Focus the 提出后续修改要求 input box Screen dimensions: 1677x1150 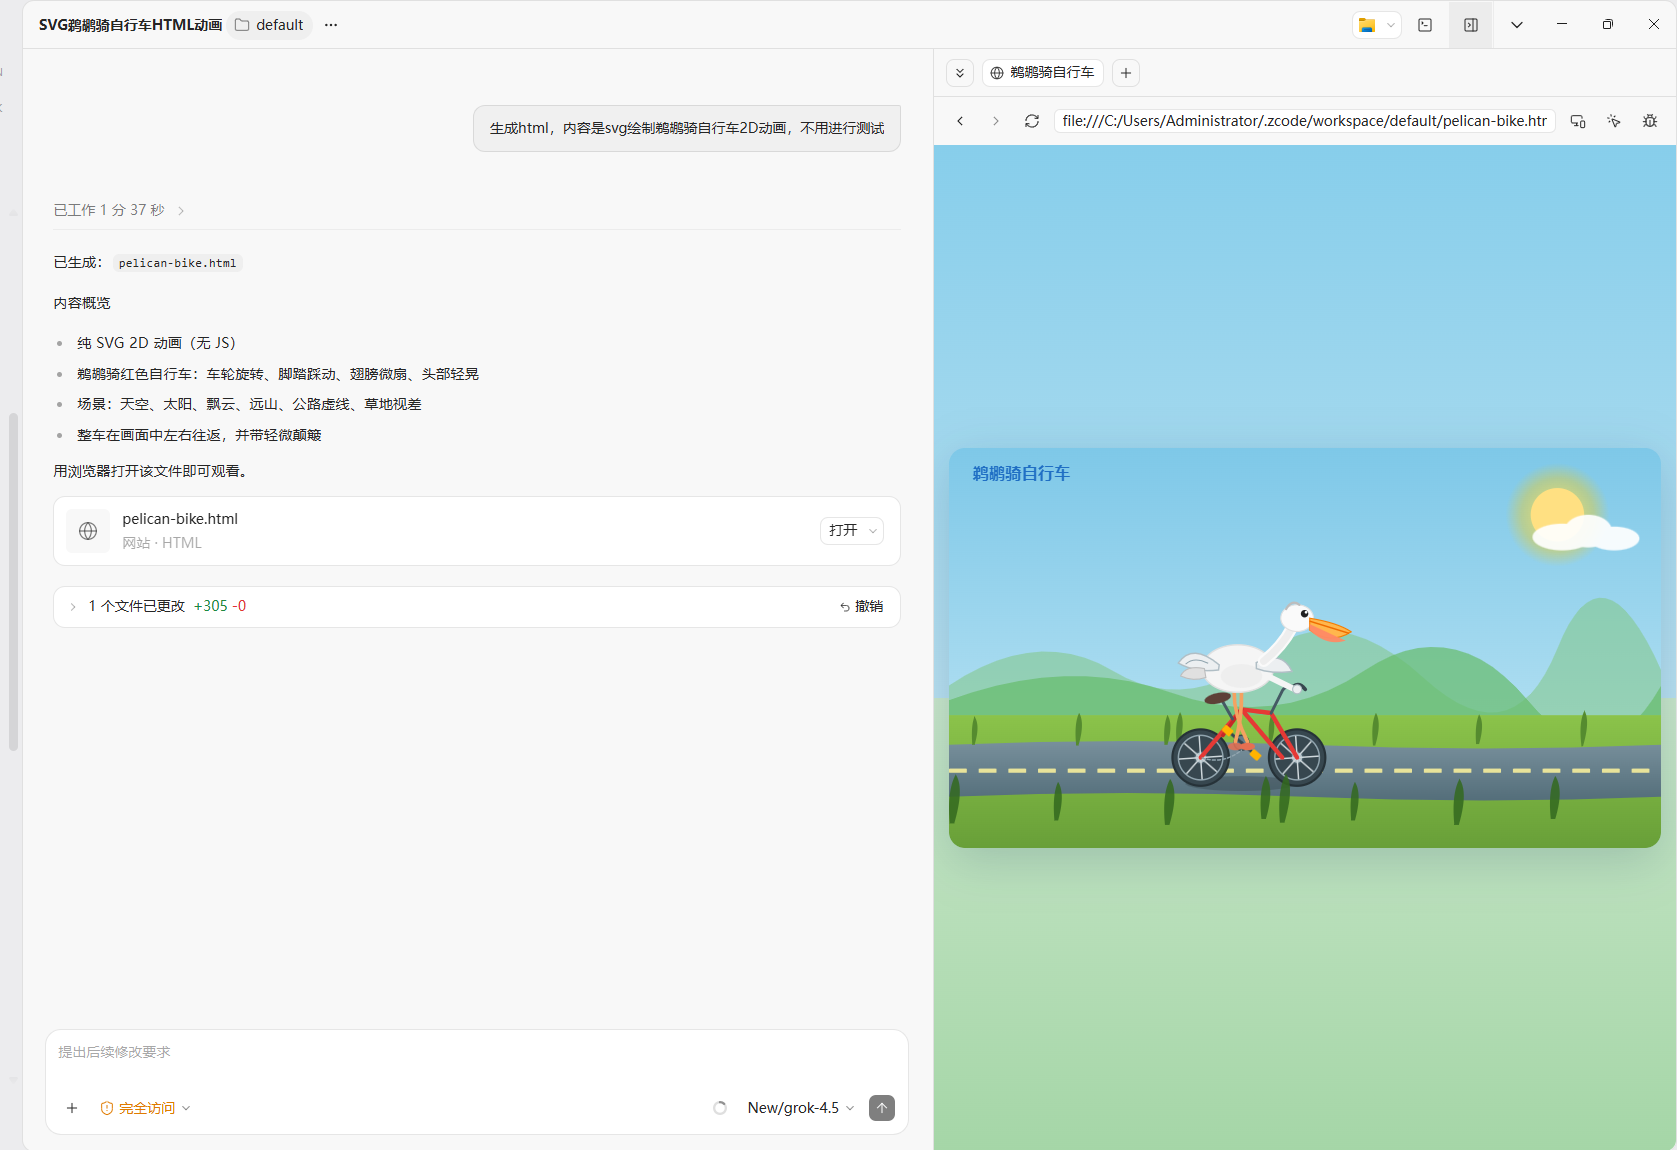(477, 1052)
